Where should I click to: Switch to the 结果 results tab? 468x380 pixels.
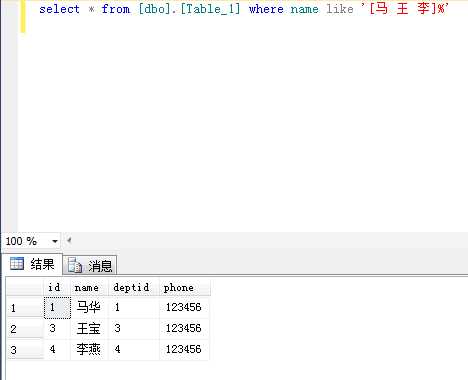click(x=32, y=264)
